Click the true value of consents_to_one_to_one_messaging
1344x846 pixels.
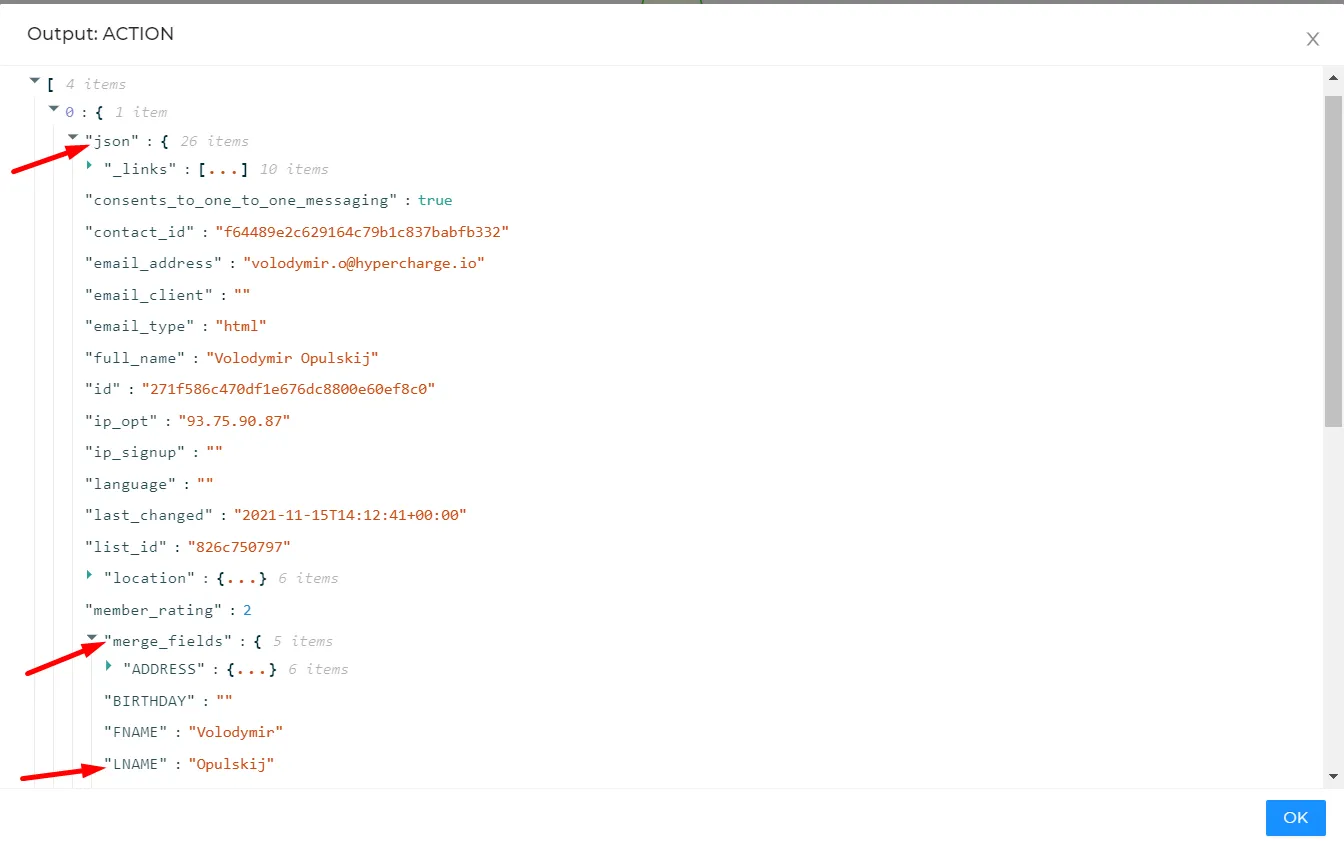click(x=435, y=200)
